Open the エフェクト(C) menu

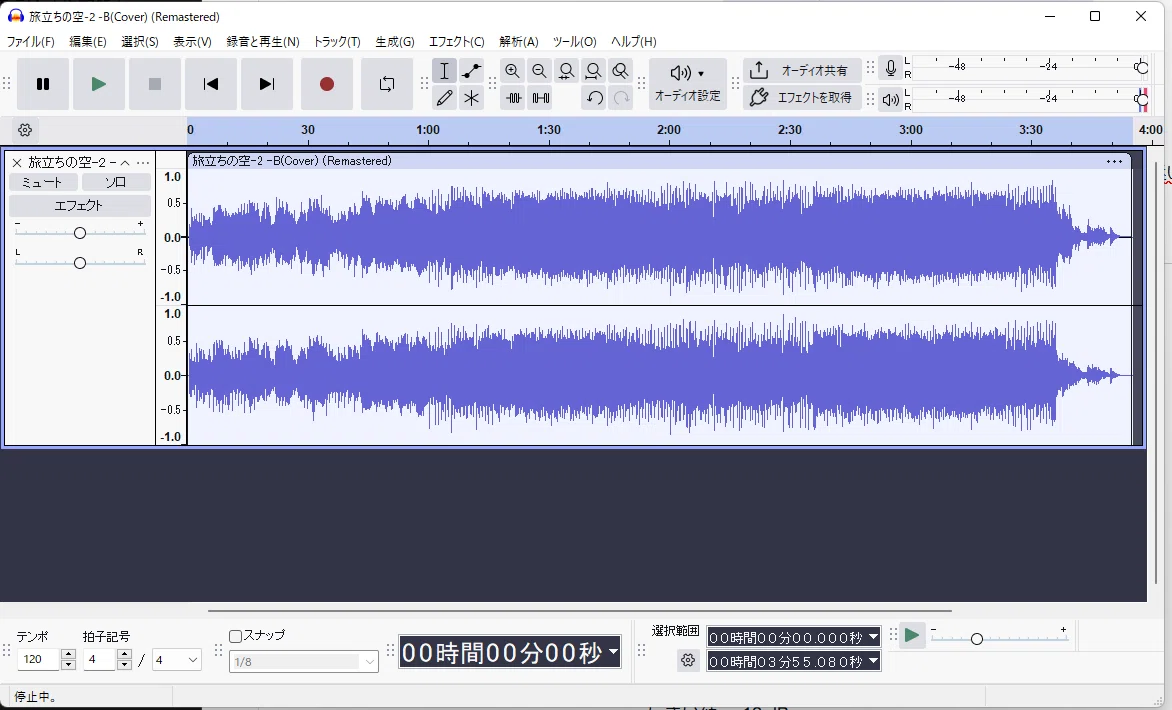click(456, 42)
